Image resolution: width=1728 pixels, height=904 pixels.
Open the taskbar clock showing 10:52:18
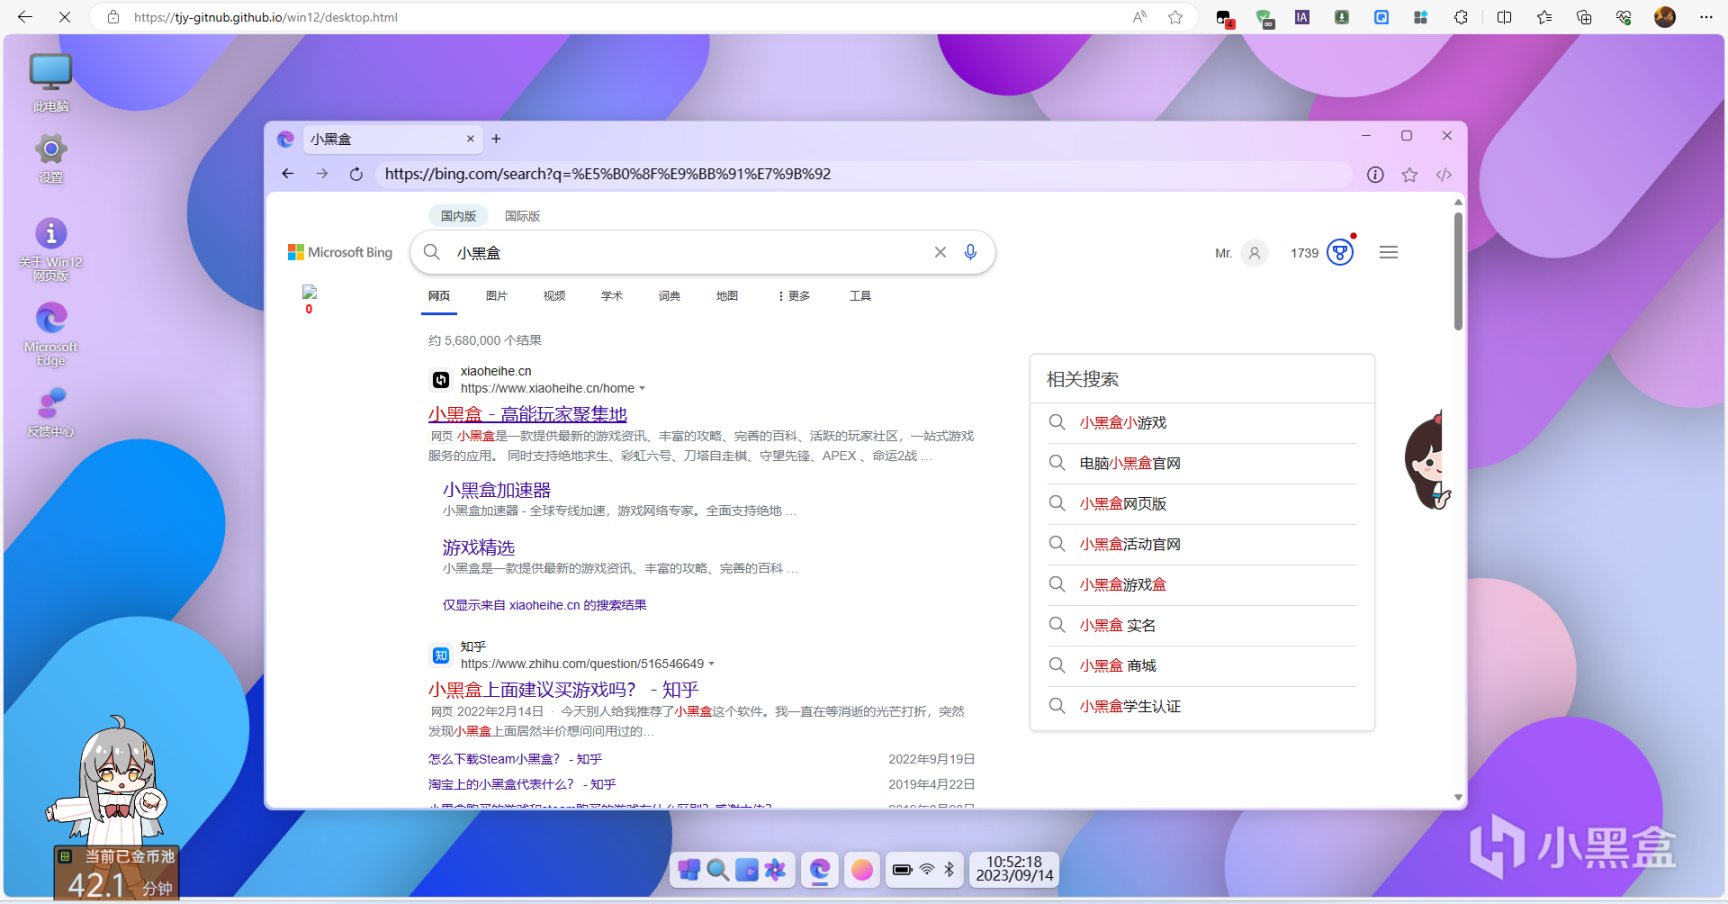1015,869
